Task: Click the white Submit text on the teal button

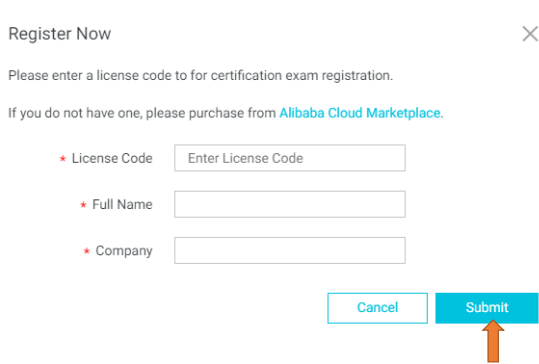Action: (487, 308)
